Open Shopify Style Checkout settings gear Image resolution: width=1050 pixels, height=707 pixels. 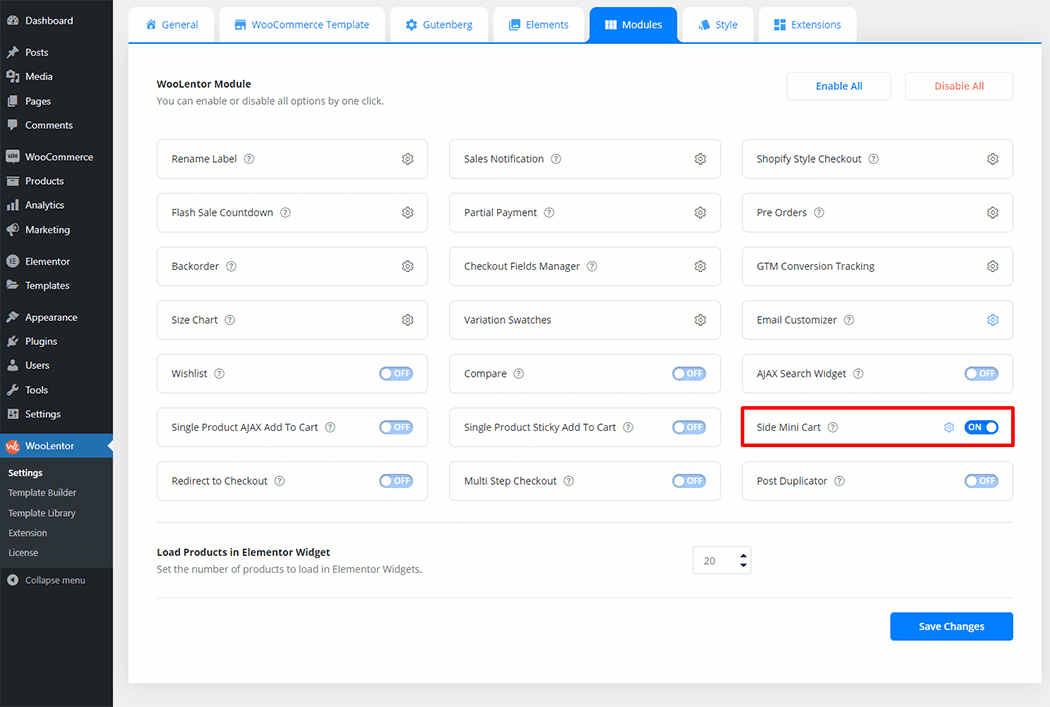pyautogui.click(x=992, y=159)
